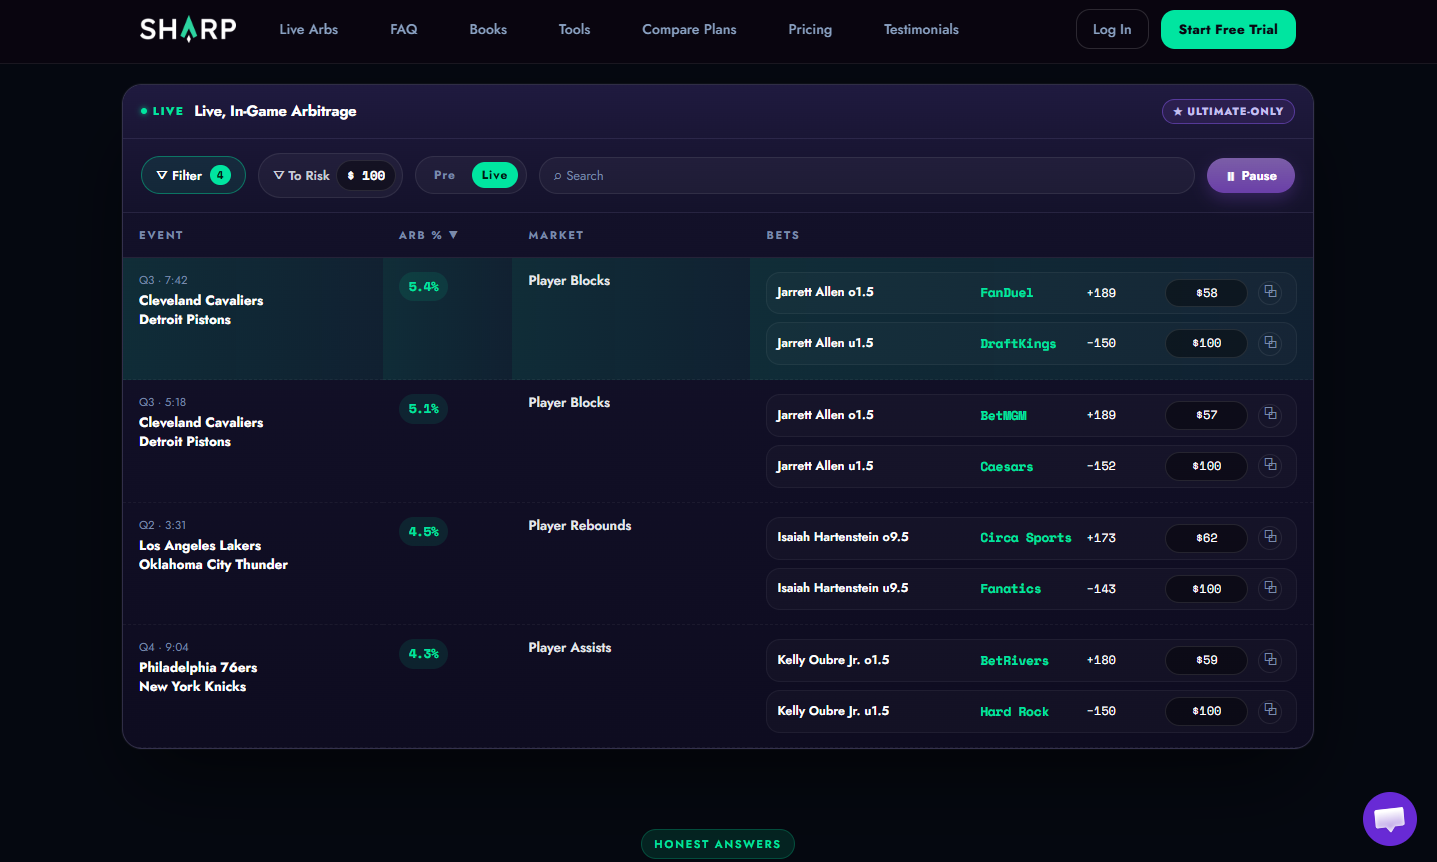This screenshot has height=862, width=1437.
Task: Open the FAQ page
Action: click(403, 29)
